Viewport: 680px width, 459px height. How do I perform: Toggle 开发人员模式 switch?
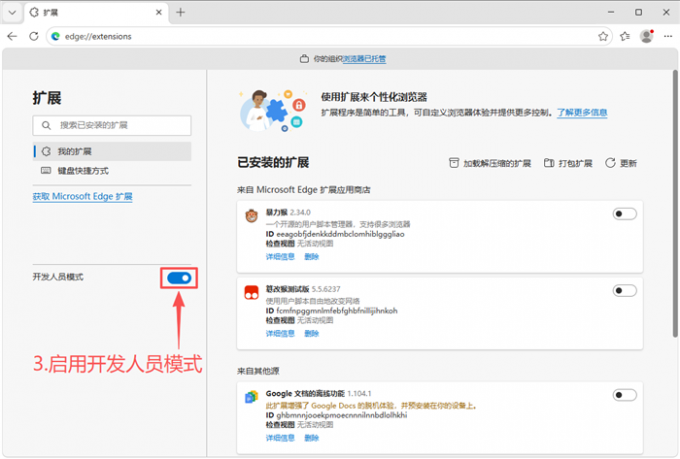[x=179, y=278]
